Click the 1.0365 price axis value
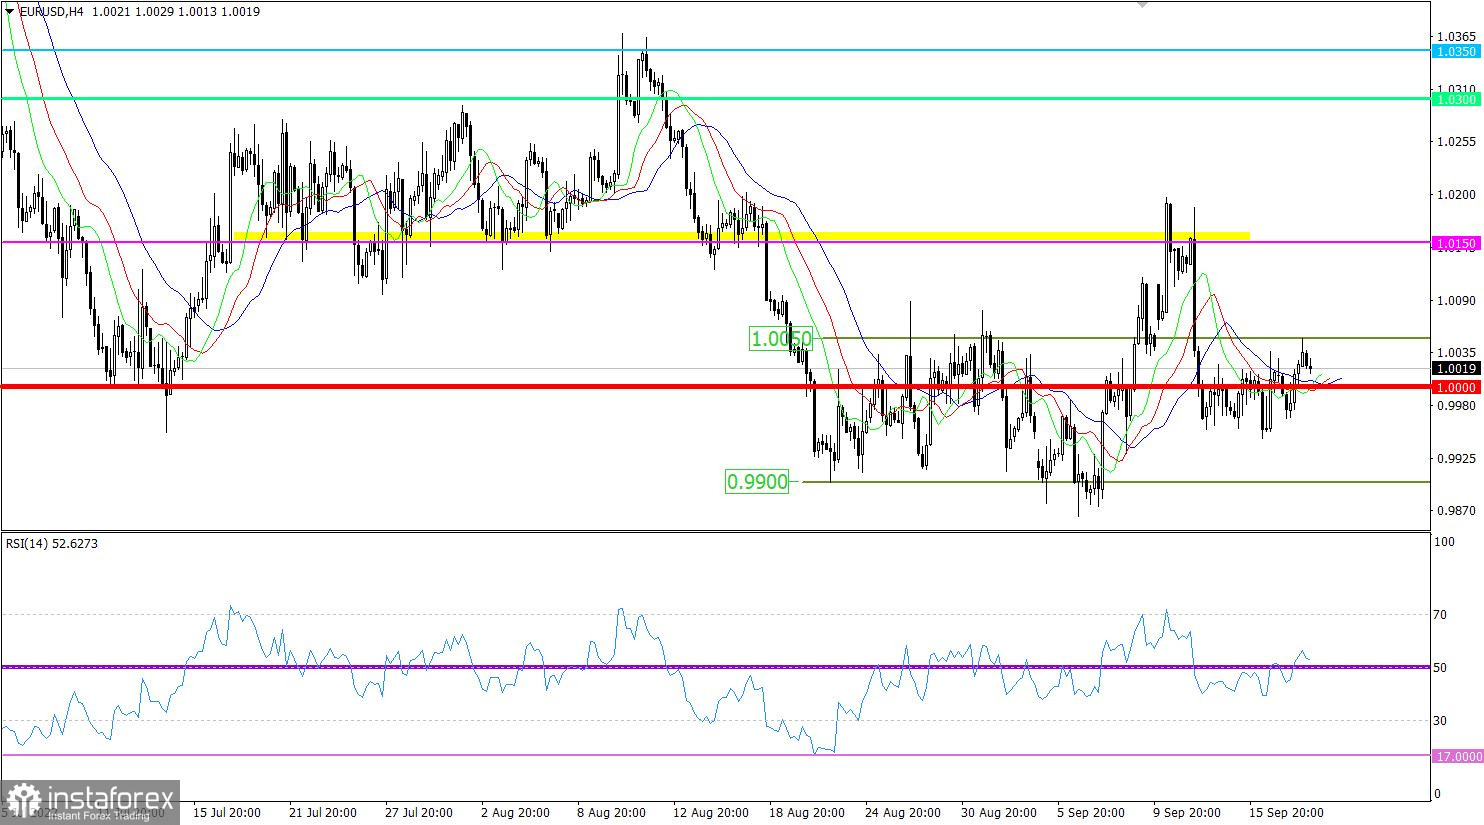 coord(1455,37)
